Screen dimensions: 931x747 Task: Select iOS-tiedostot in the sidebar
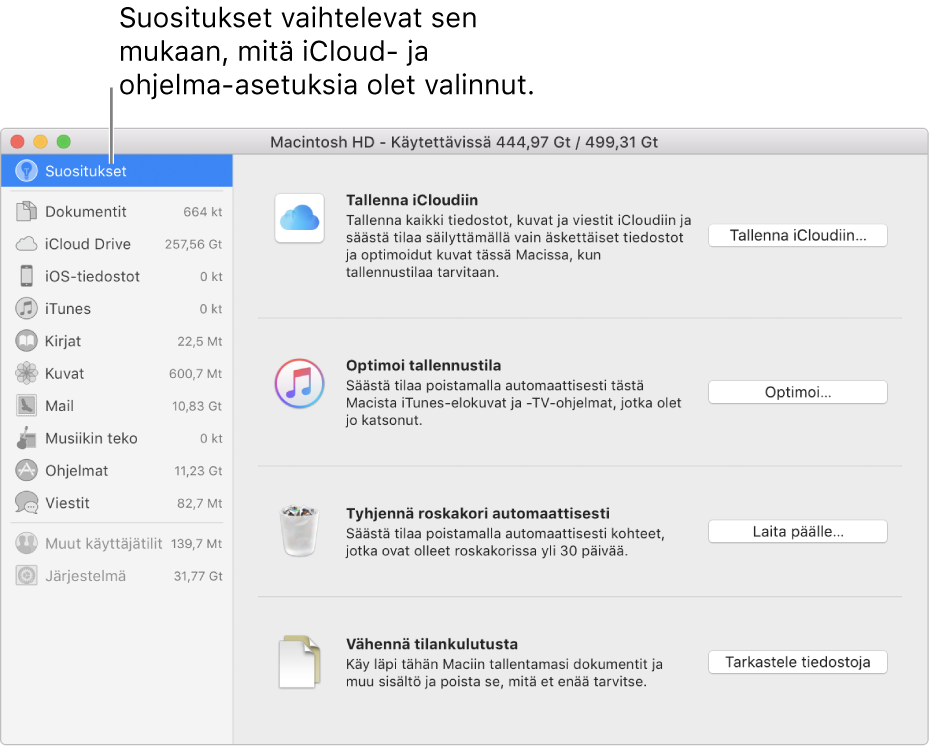pyautogui.click(x=117, y=276)
